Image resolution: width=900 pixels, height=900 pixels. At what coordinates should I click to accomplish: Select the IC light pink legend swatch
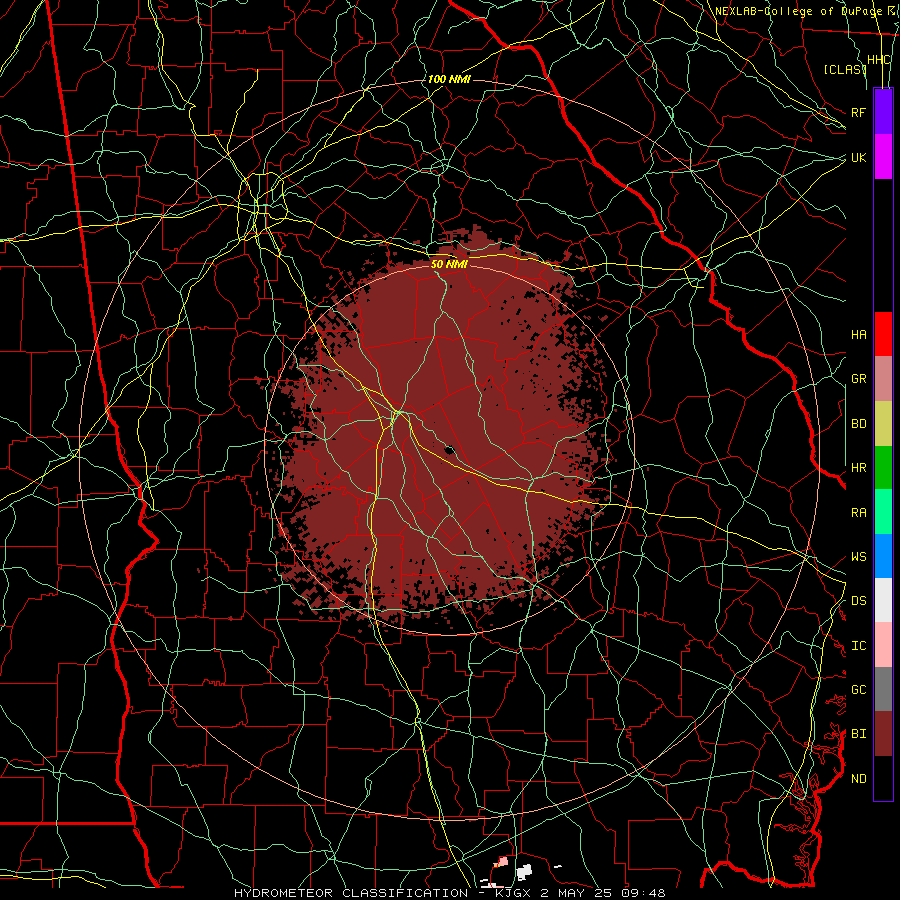pos(883,645)
